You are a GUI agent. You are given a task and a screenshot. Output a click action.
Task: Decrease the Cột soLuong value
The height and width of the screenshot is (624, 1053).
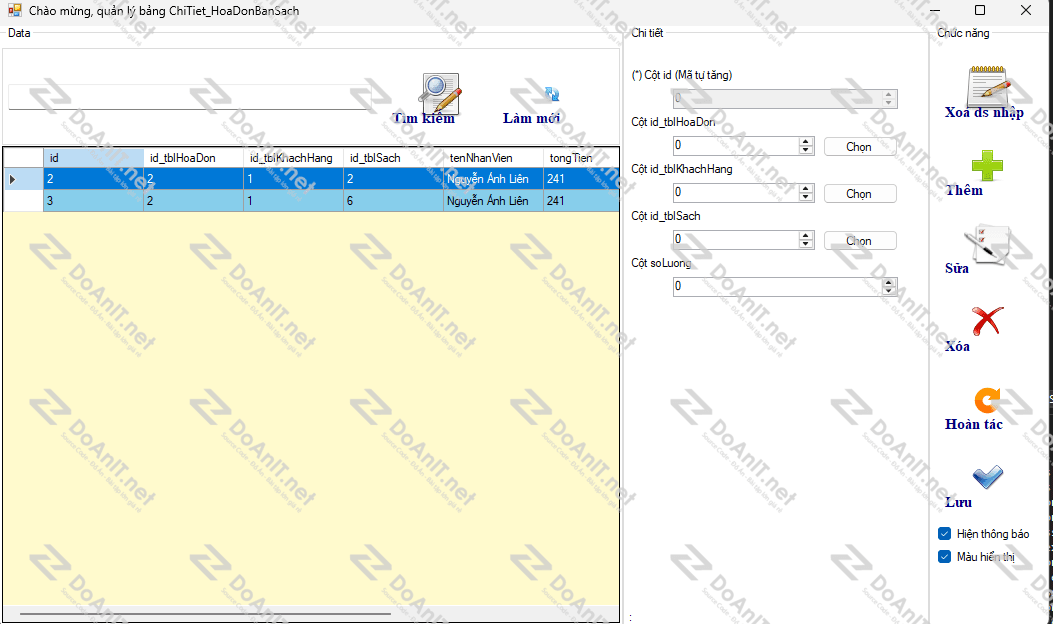coord(889,291)
